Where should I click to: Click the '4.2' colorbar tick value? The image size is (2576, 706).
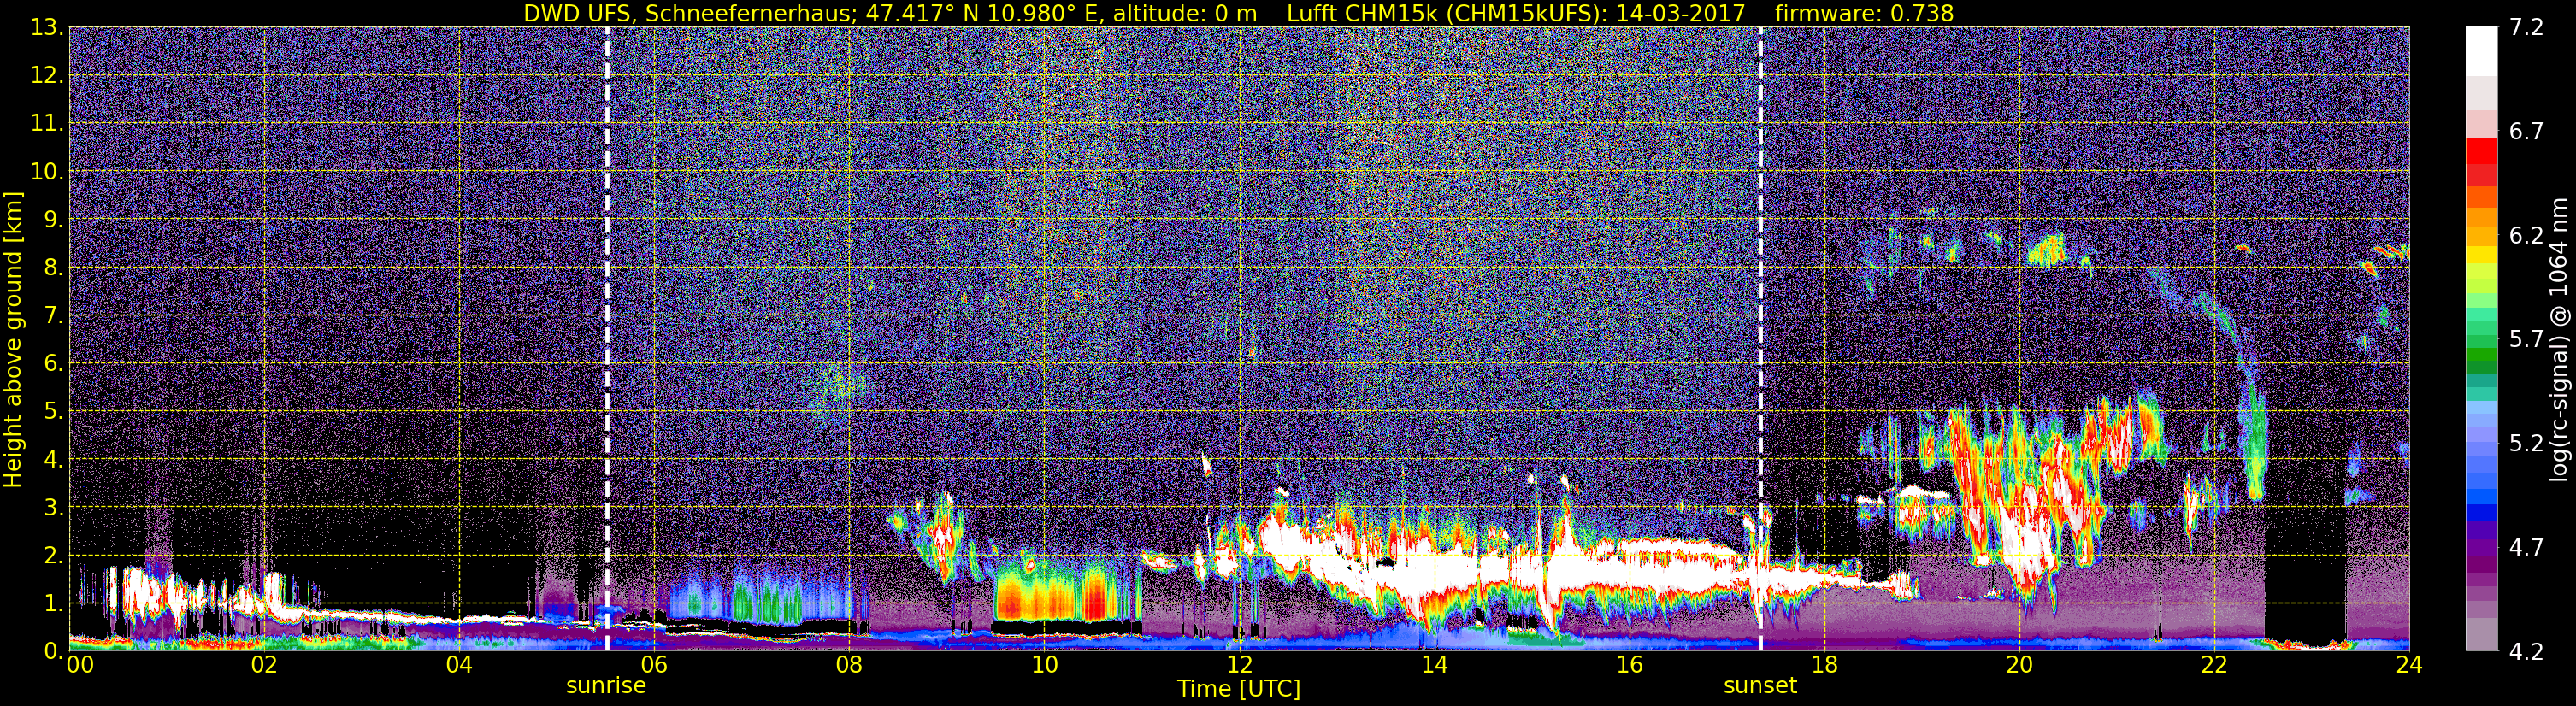pyautogui.click(x=2526, y=652)
